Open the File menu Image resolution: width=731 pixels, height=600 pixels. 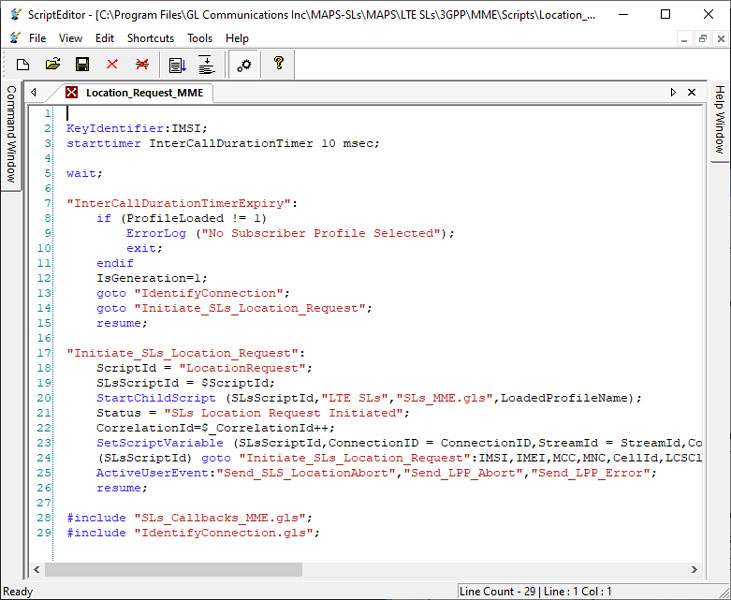coord(37,38)
